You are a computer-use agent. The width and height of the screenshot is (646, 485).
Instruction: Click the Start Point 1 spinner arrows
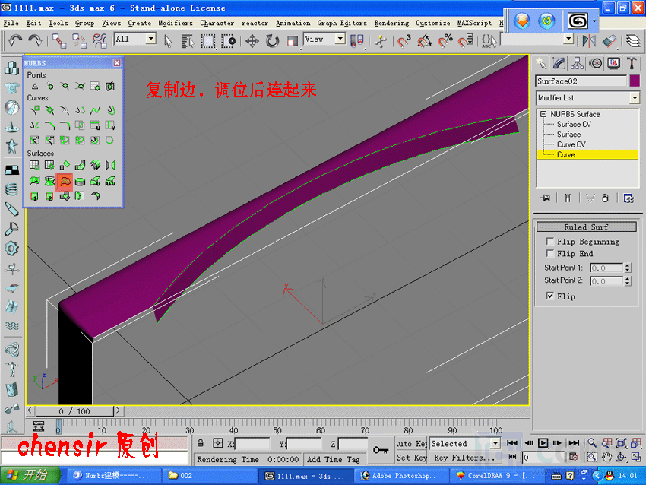(x=627, y=268)
